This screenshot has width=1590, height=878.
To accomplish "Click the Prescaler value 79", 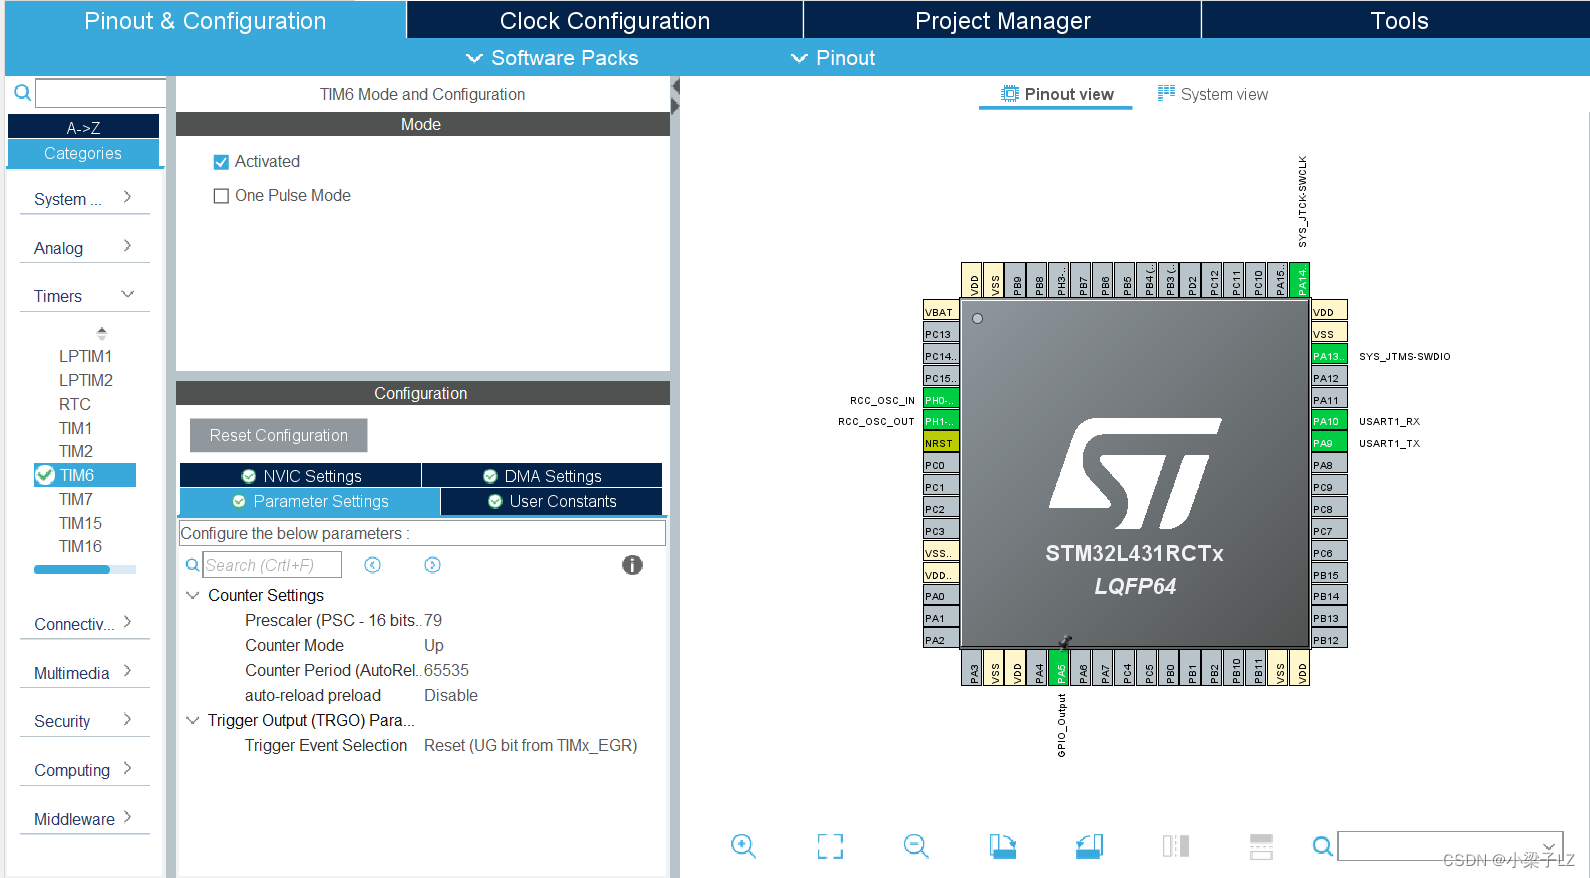I will (433, 620).
